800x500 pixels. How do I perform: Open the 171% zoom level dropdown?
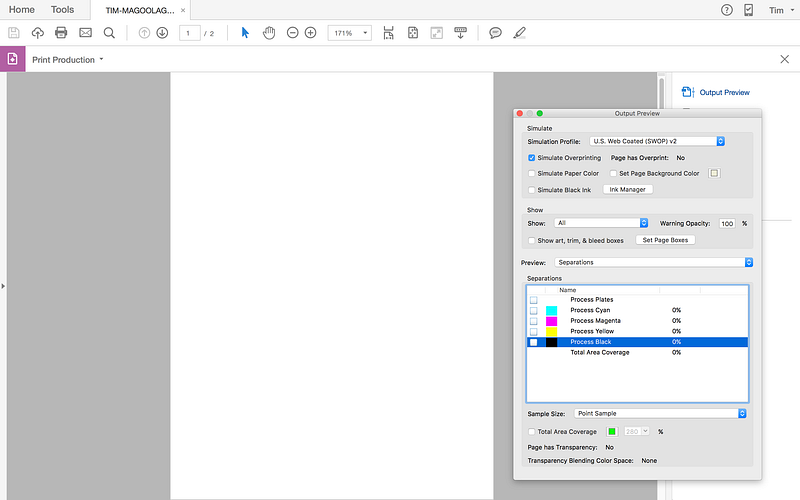click(349, 33)
